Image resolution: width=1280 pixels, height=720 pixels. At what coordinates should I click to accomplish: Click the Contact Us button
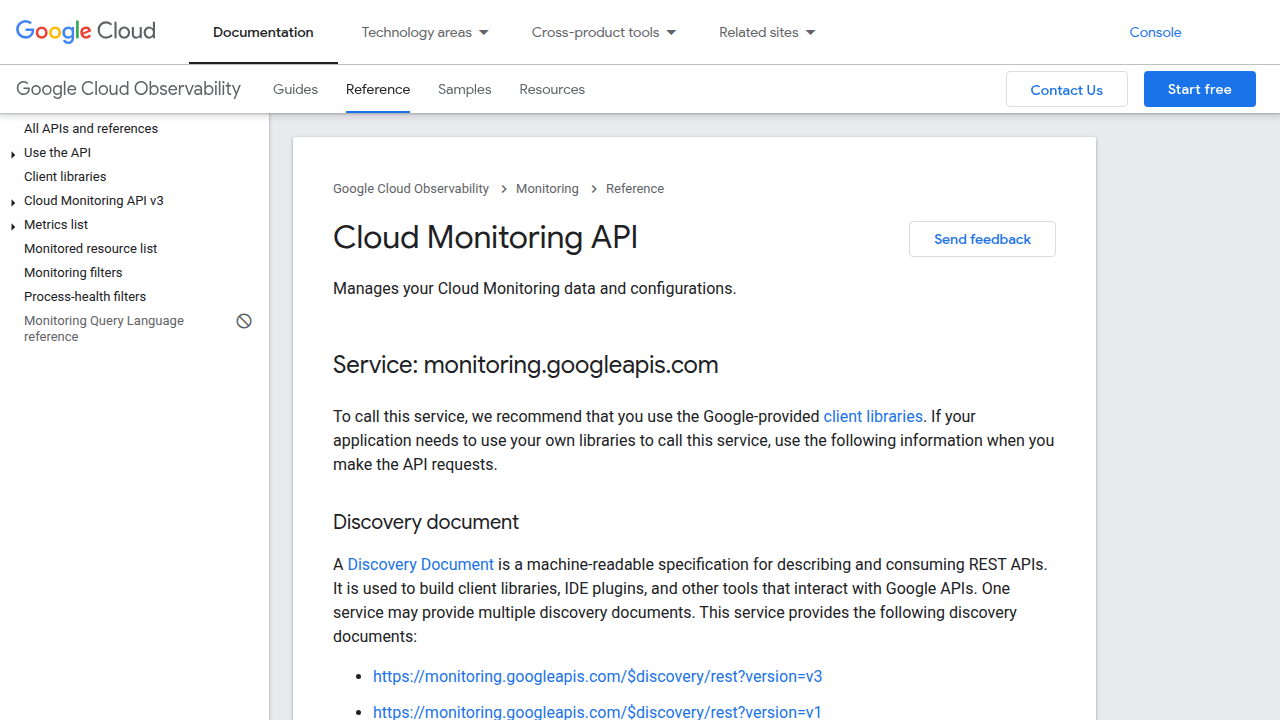pos(1067,89)
